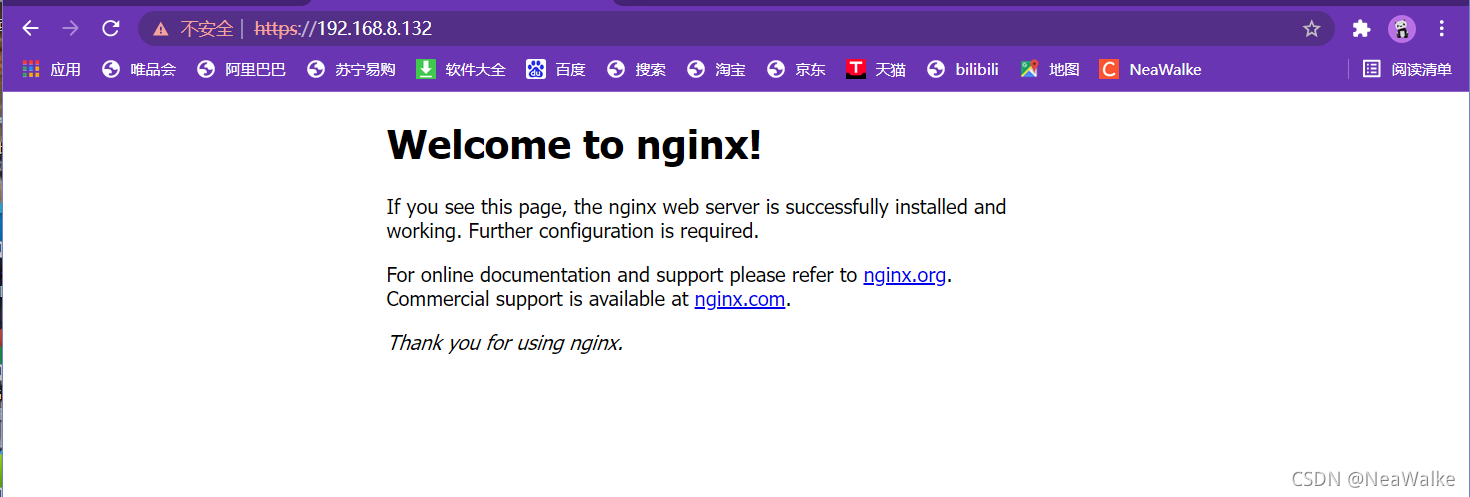Click the 不安全 security label
Screen dimensions: 1470x497
click(207, 29)
